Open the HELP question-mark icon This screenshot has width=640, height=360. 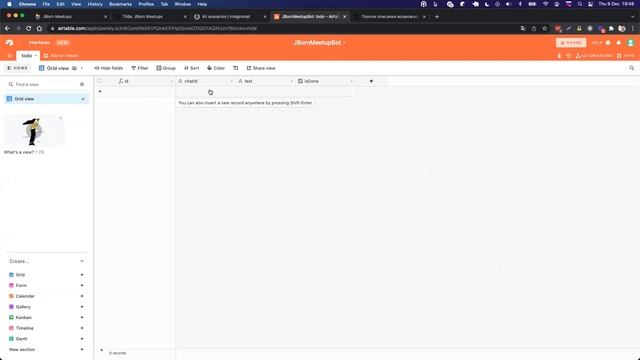608,42
